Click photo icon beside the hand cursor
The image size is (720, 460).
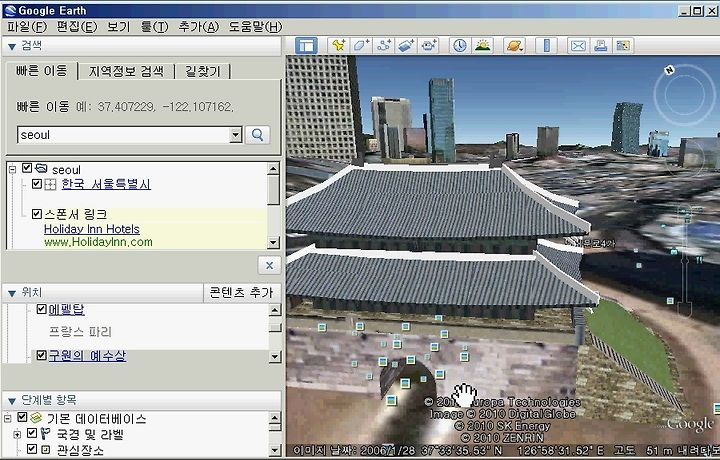pyautogui.click(x=439, y=374)
